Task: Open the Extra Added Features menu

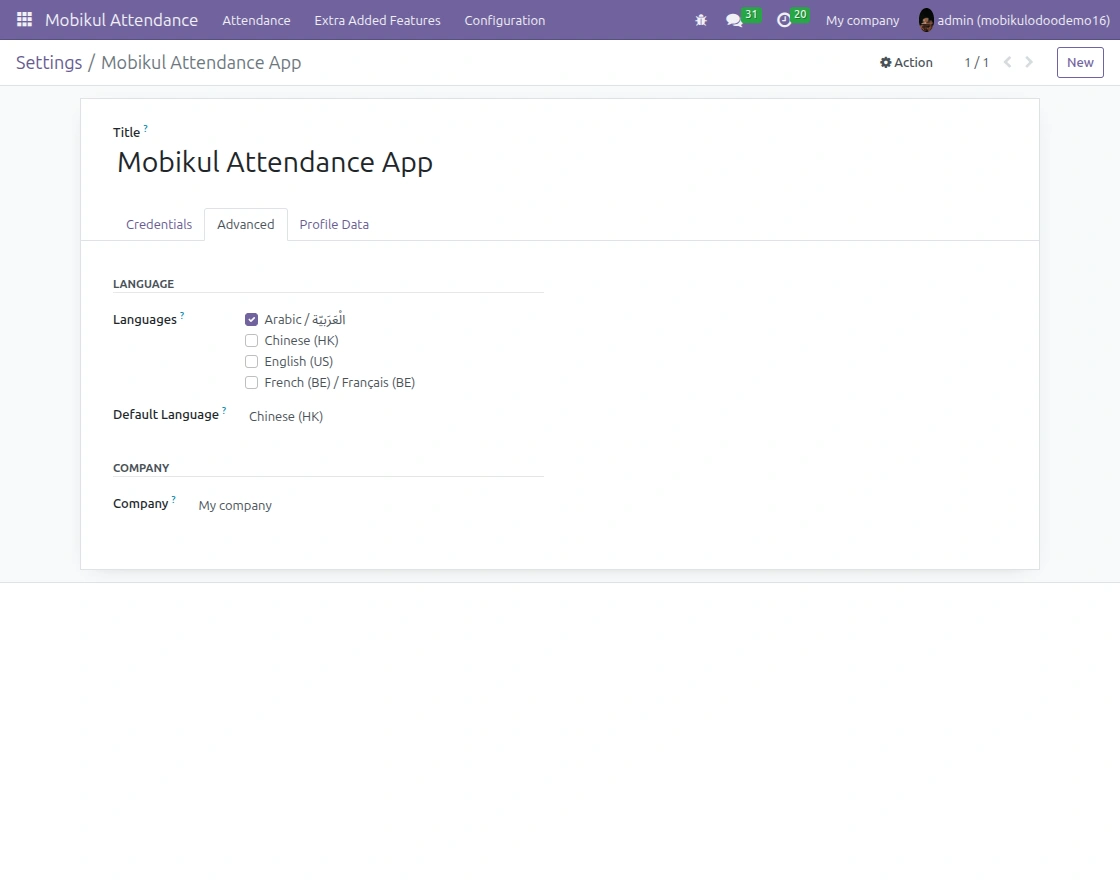Action: (377, 20)
